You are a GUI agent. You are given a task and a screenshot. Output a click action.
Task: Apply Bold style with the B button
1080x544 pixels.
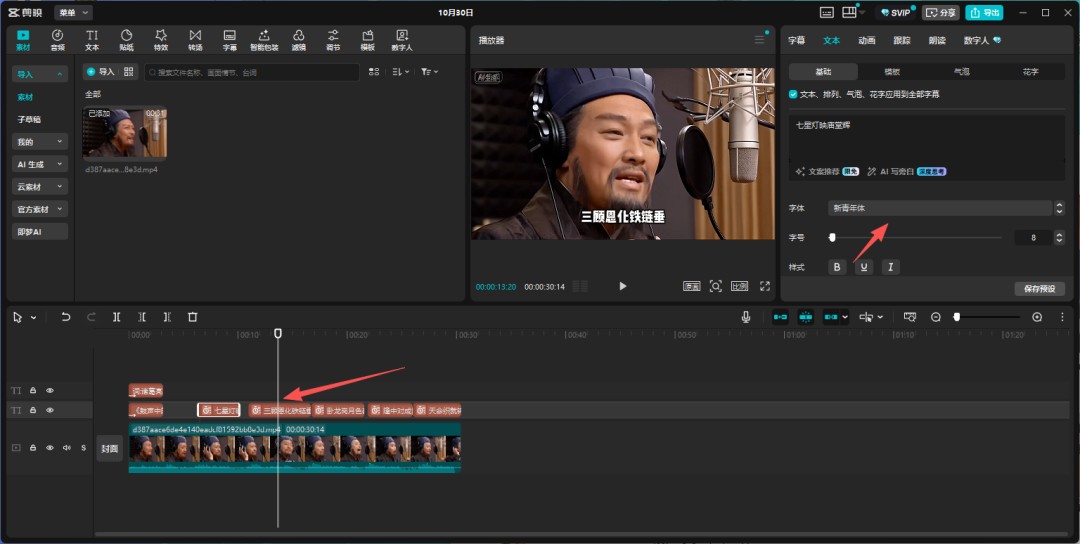point(837,267)
